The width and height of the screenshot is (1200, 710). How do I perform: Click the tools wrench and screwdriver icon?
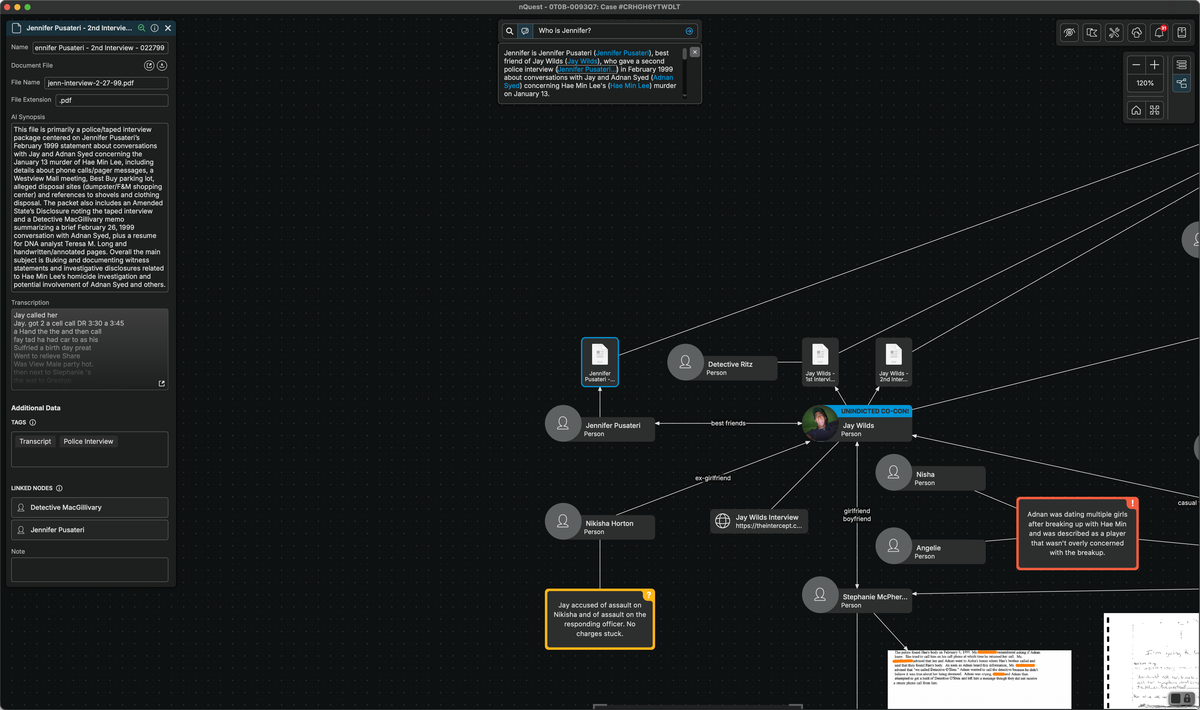click(x=1114, y=33)
